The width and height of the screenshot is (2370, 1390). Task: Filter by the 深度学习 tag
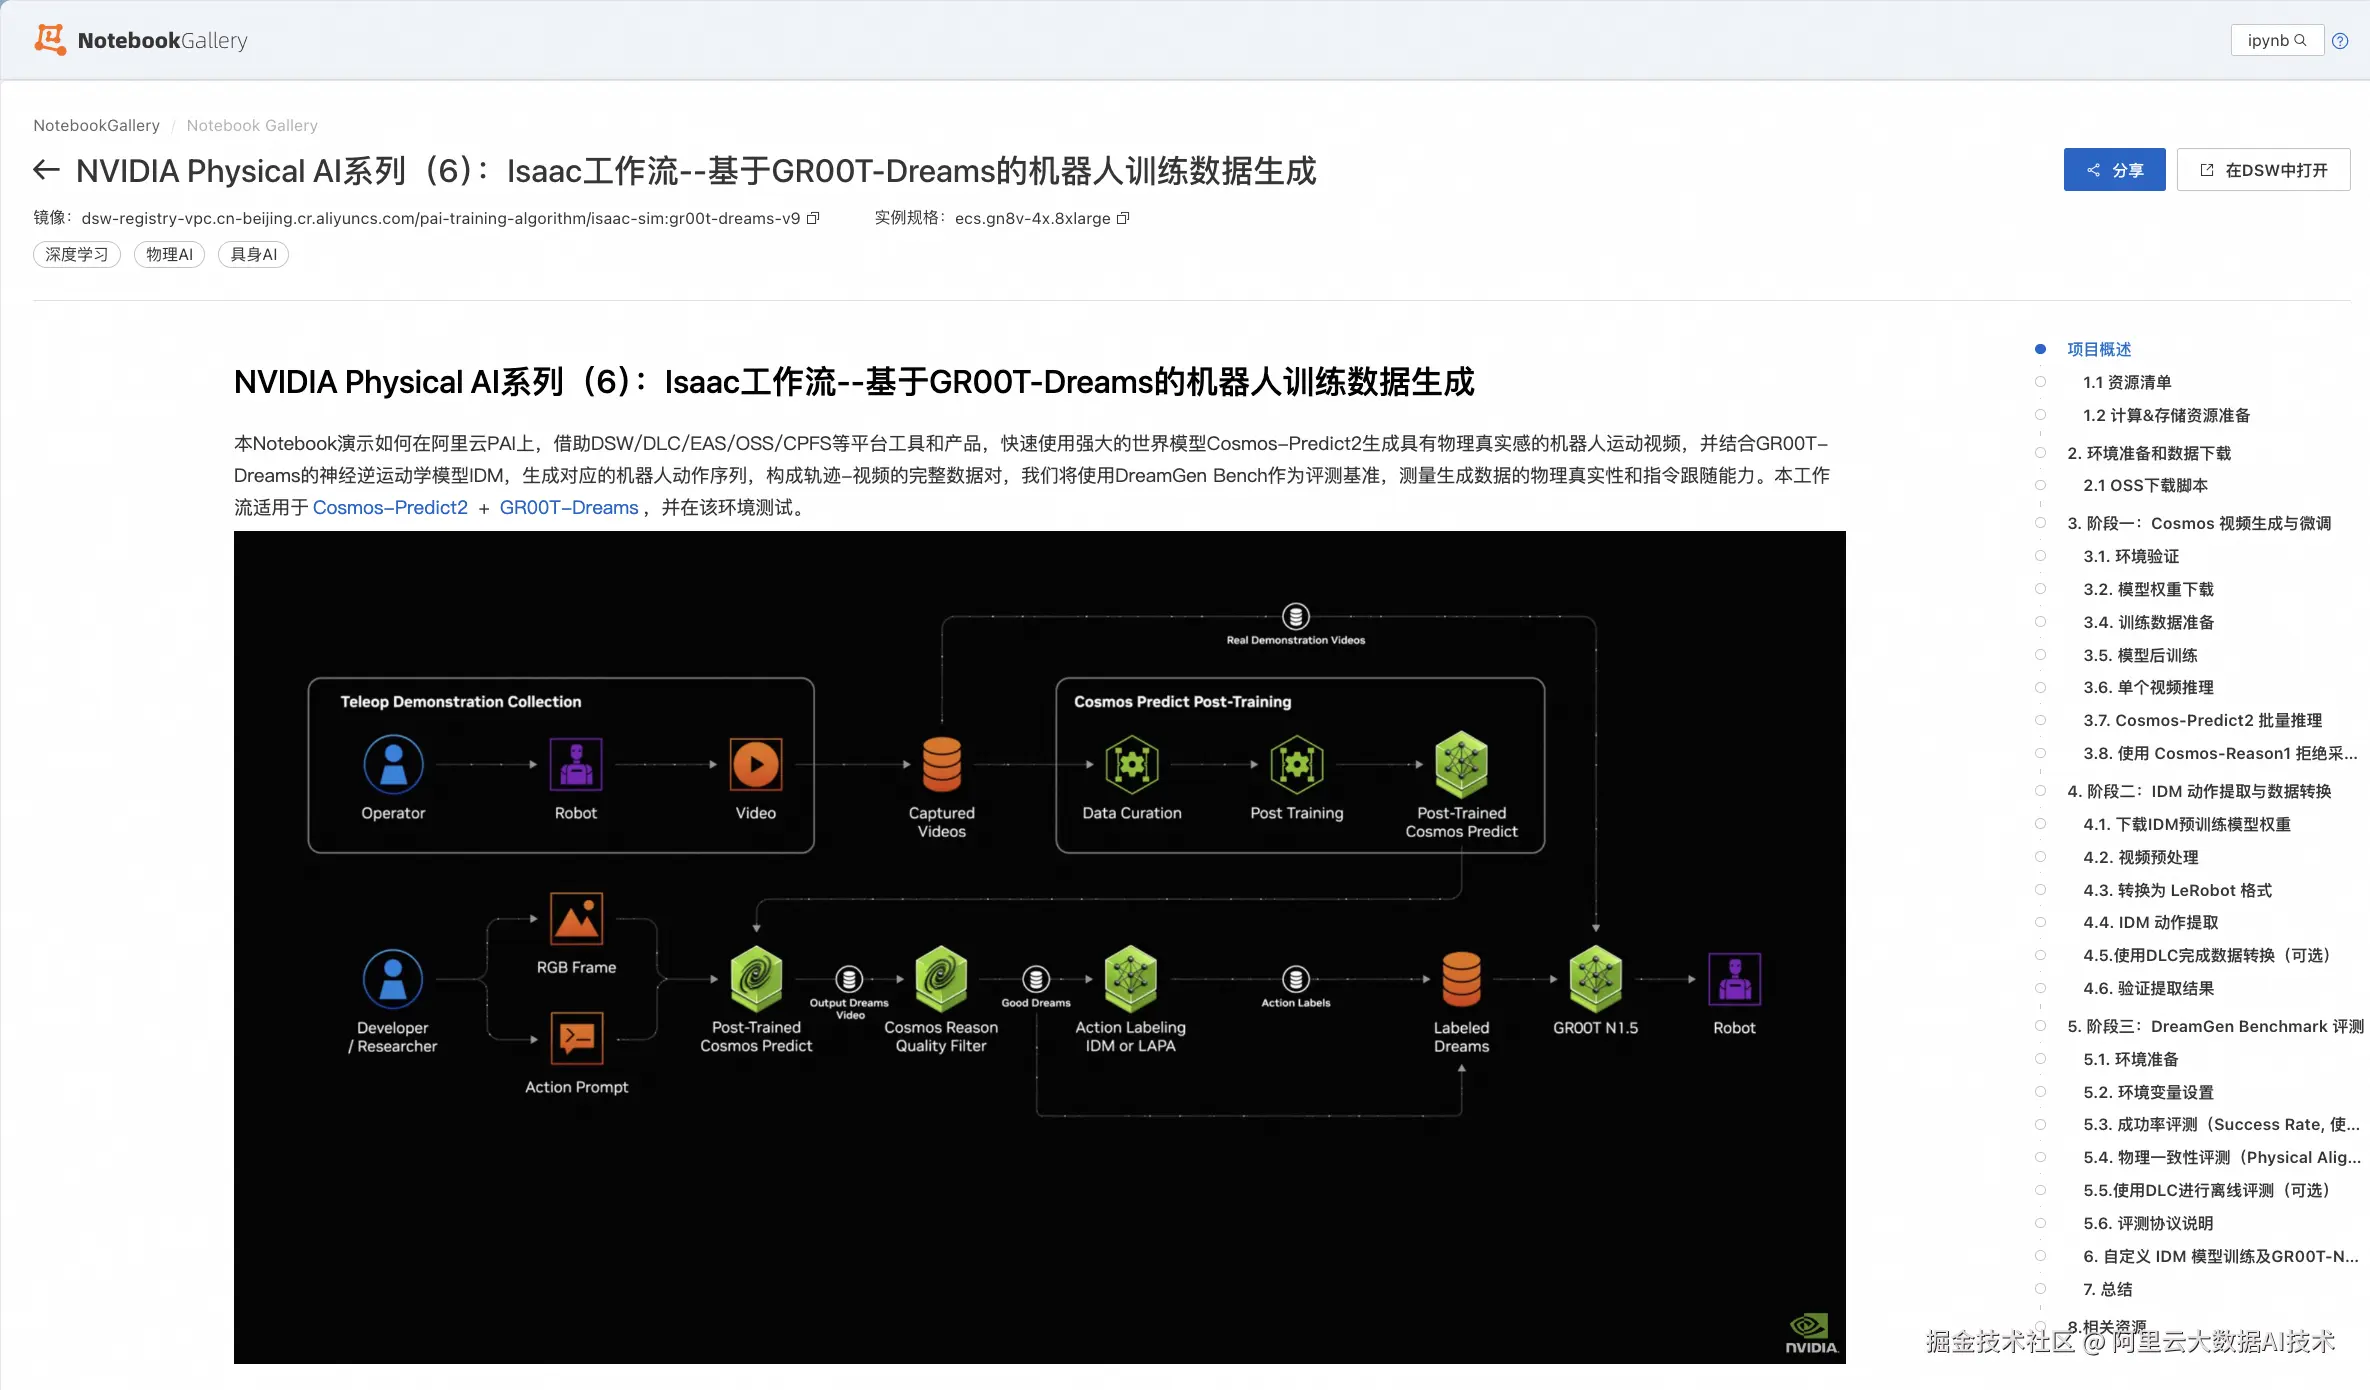[77, 254]
